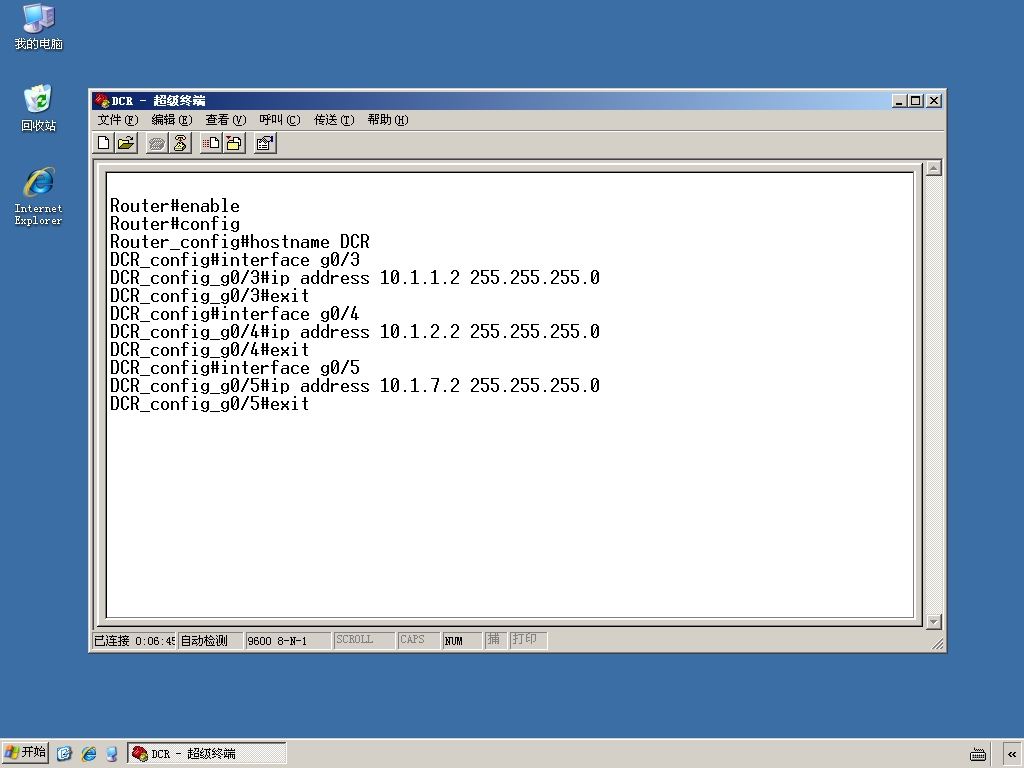Image resolution: width=1024 pixels, height=768 pixels.
Task: Click the Receive file toolbar icon
Action: 234,143
